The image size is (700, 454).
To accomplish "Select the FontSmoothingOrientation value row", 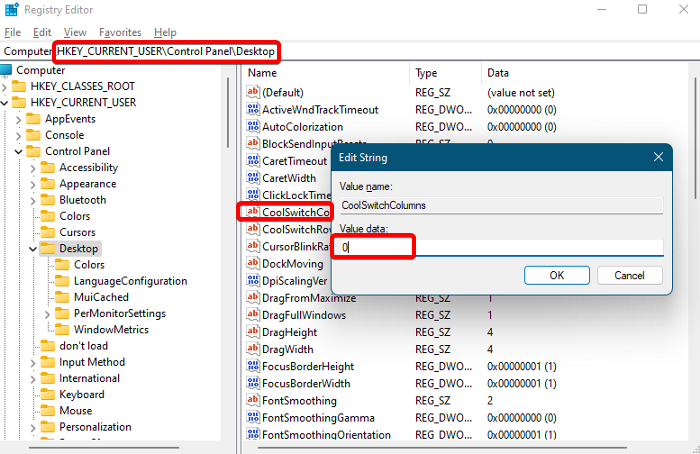I will click(x=466, y=434).
